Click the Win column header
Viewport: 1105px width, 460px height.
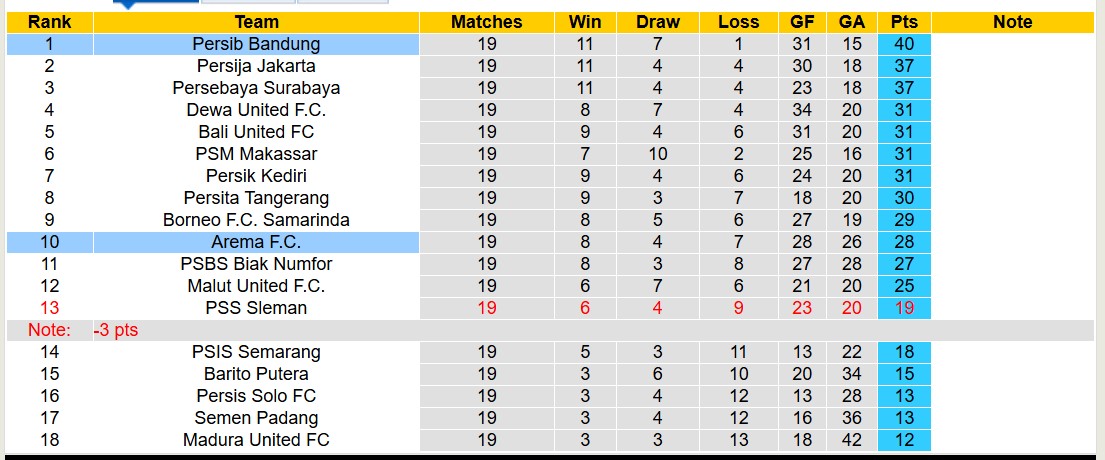click(x=585, y=22)
